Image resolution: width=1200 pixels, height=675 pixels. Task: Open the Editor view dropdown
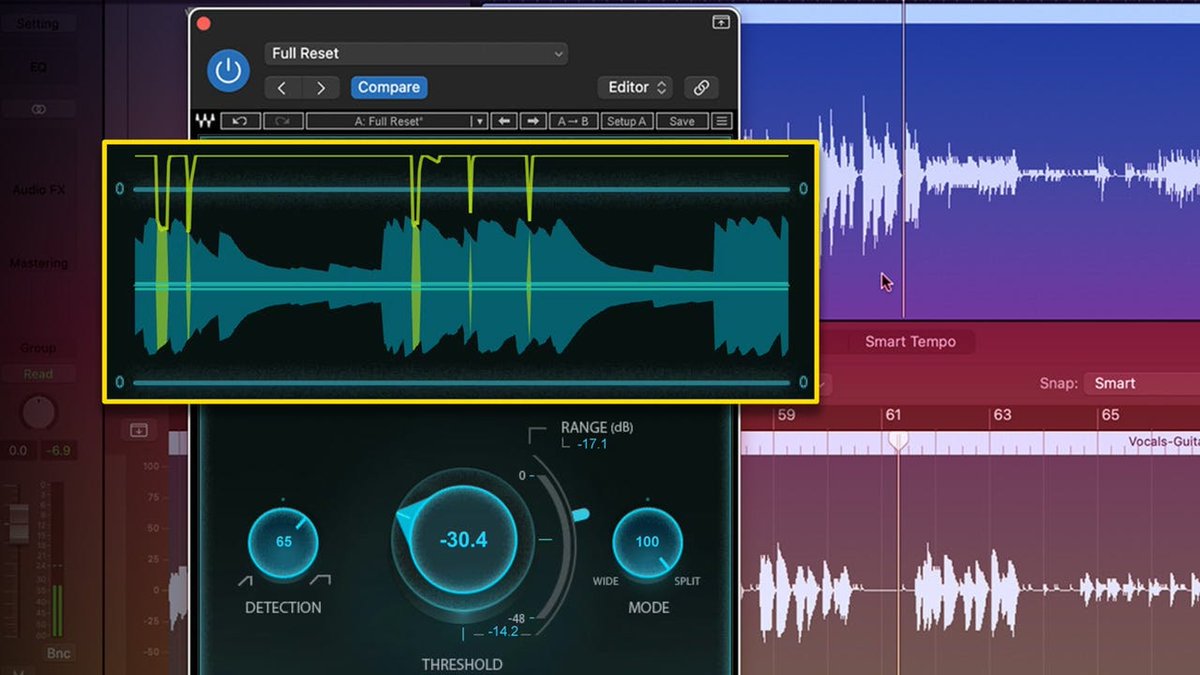point(636,87)
